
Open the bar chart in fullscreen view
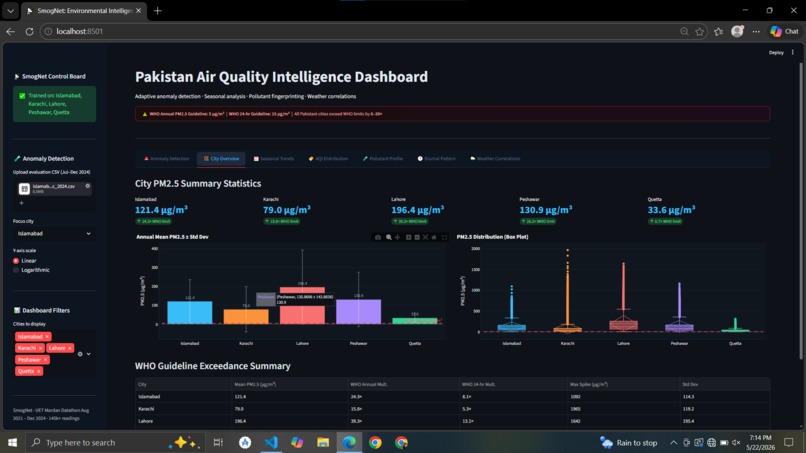(445, 237)
